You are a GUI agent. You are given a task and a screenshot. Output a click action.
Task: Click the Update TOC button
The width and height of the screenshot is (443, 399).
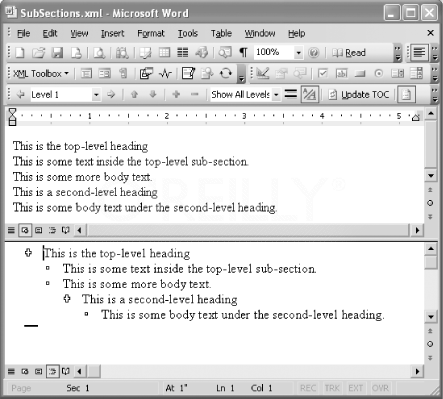coord(359,95)
